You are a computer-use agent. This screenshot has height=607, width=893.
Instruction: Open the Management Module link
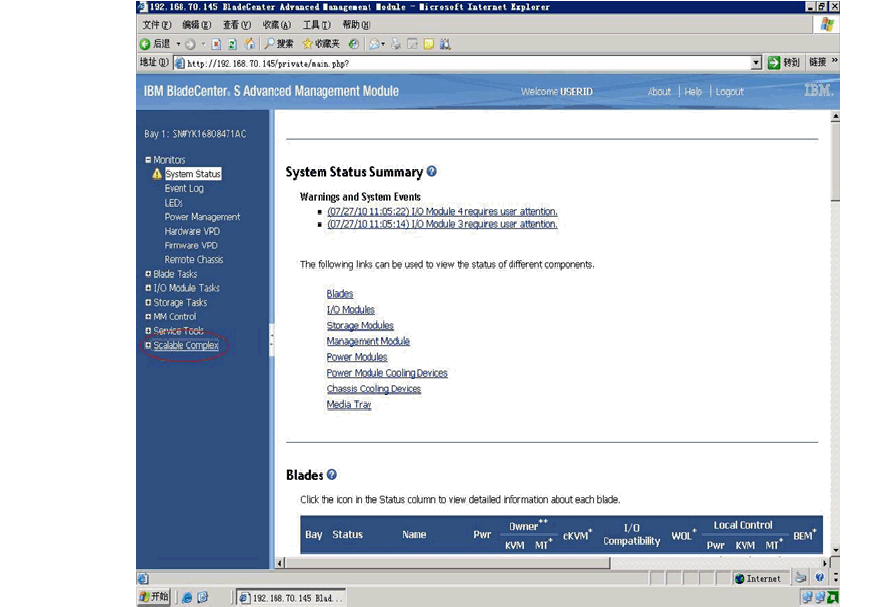[368, 341]
